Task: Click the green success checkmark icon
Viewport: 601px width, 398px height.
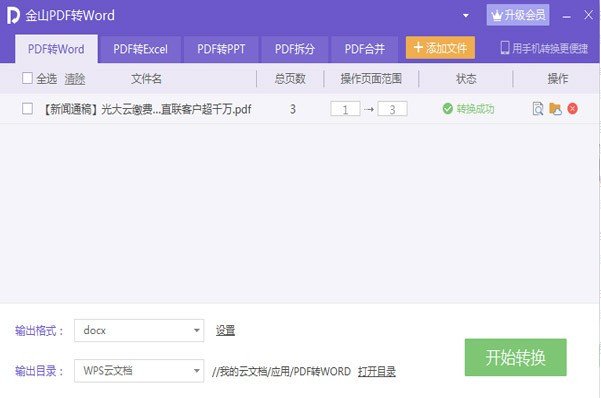Action: pyautogui.click(x=447, y=109)
